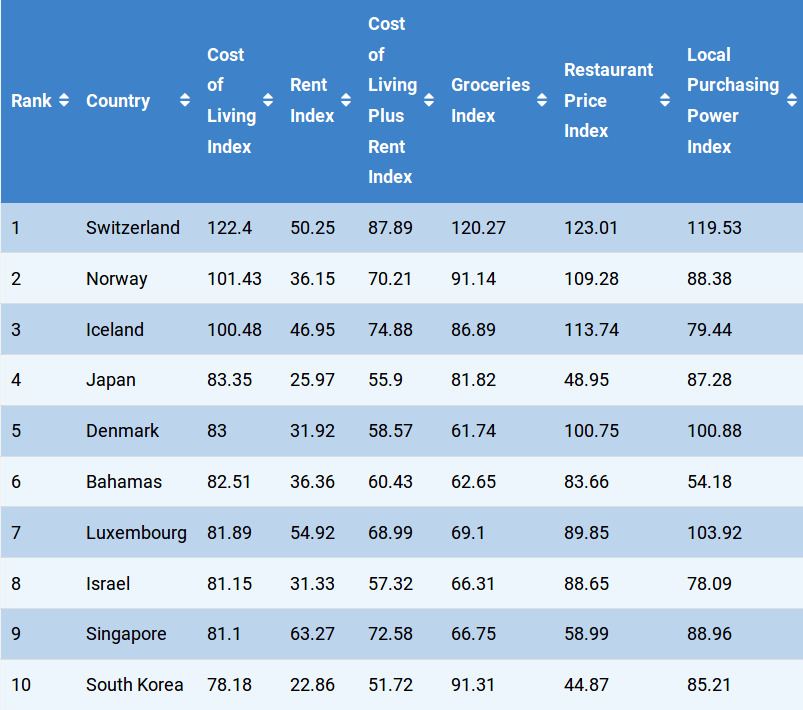Sort by Groceries Index arrow icon
Viewport: 803px width, 710px height.
pyautogui.click(x=542, y=101)
